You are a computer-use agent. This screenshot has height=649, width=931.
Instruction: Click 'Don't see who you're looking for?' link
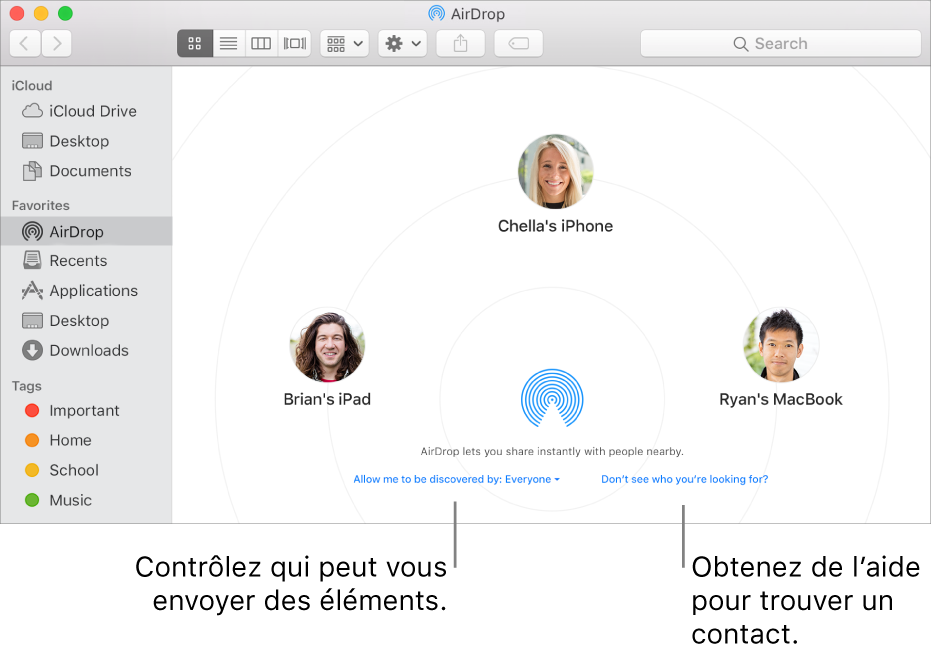(684, 479)
